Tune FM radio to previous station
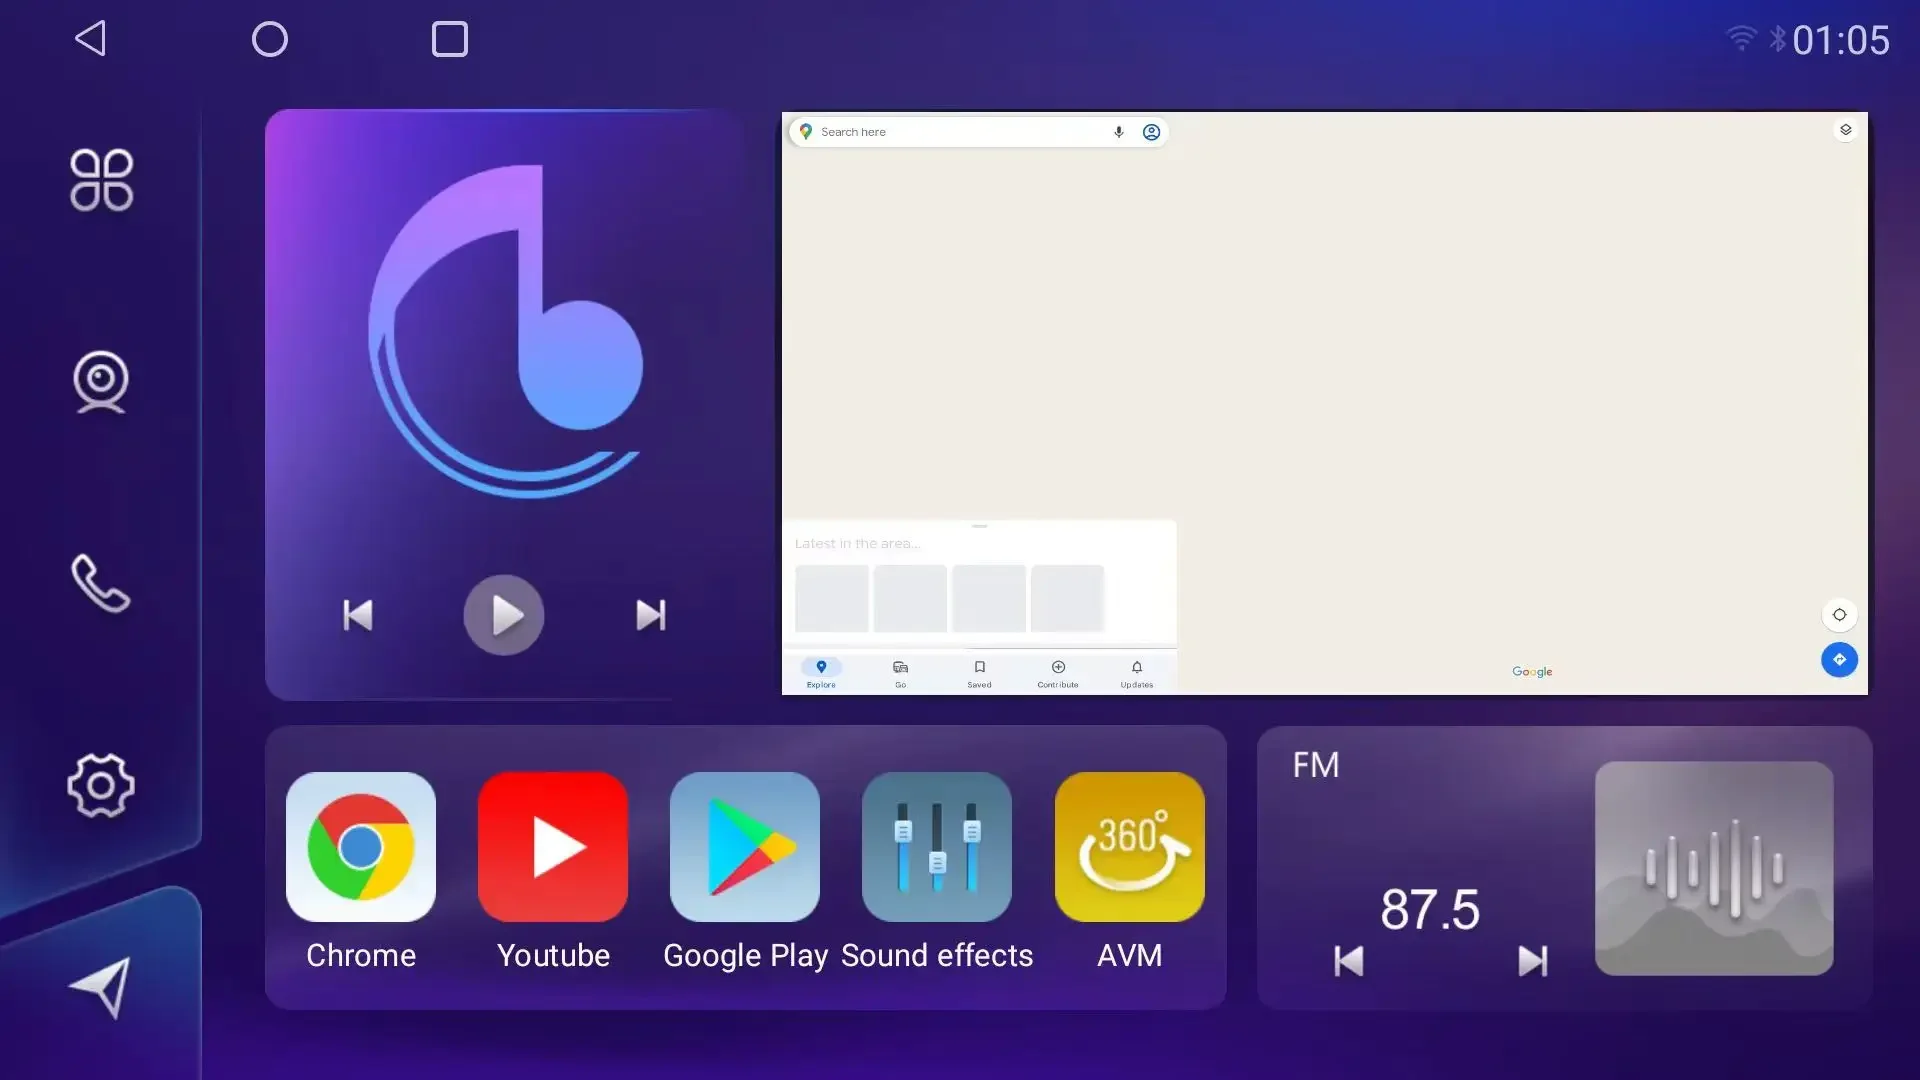The width and height of the screenshot is (1920, 1080). (x=1349, y=961)
